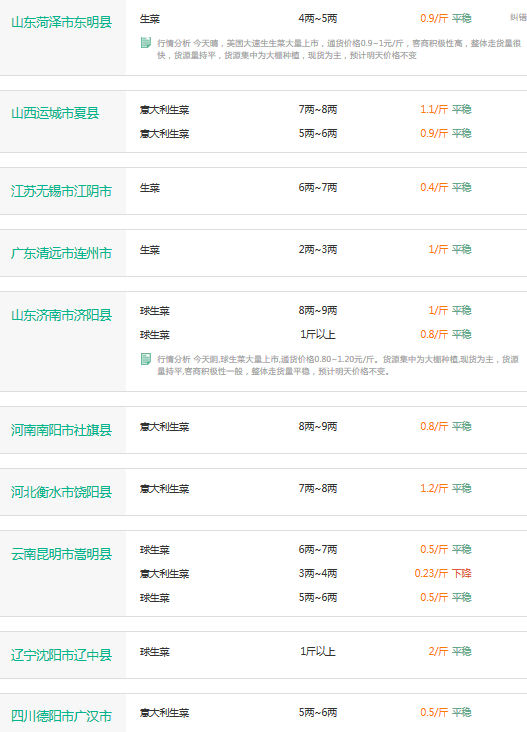
Task: Click the 0.4/斤 price in 江阴市 row
Action: tap(434, 187)
